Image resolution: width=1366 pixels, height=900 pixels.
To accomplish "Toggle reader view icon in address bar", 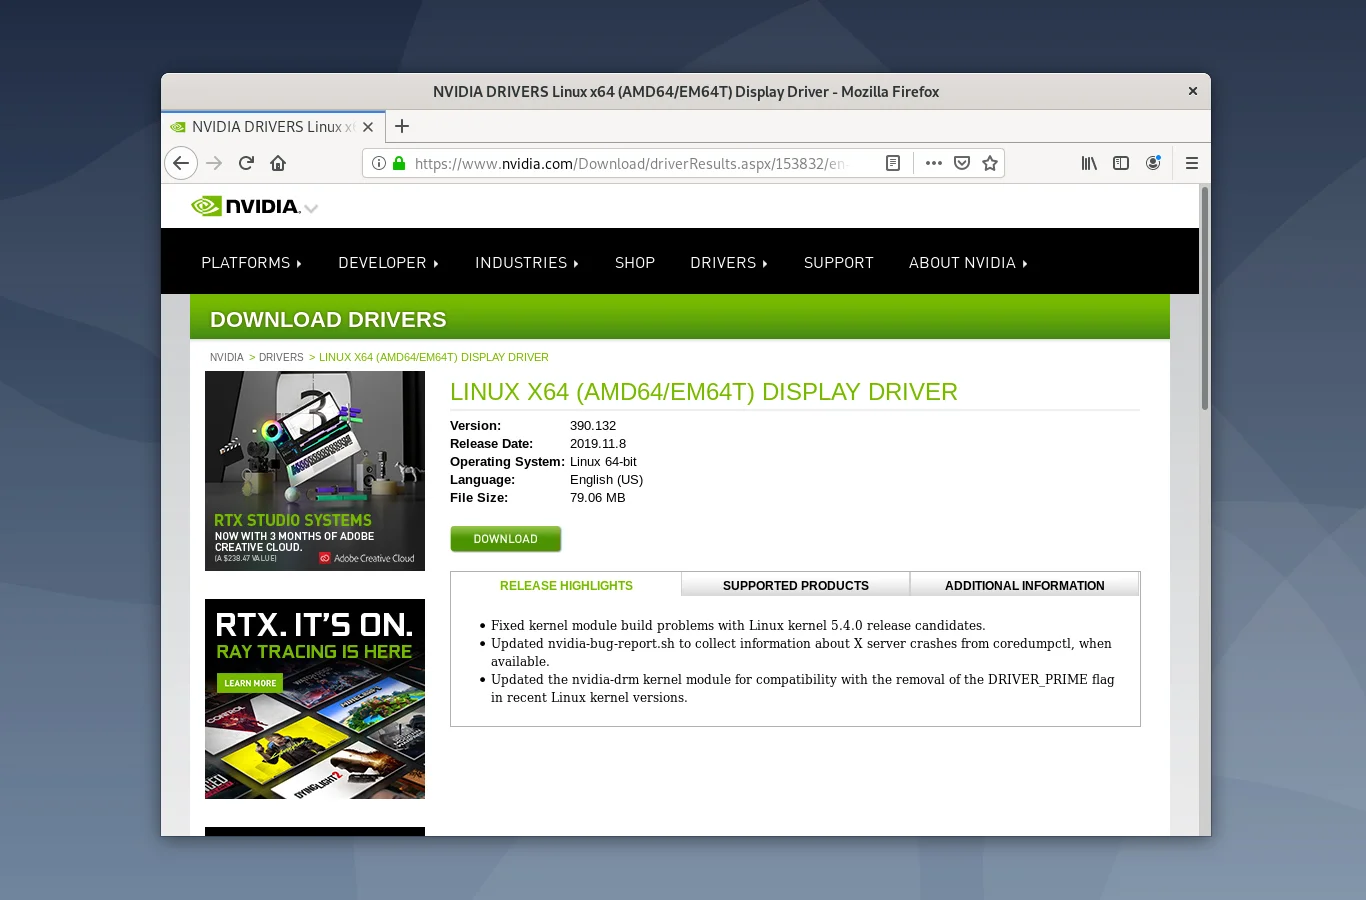I will tap(893, 163).
